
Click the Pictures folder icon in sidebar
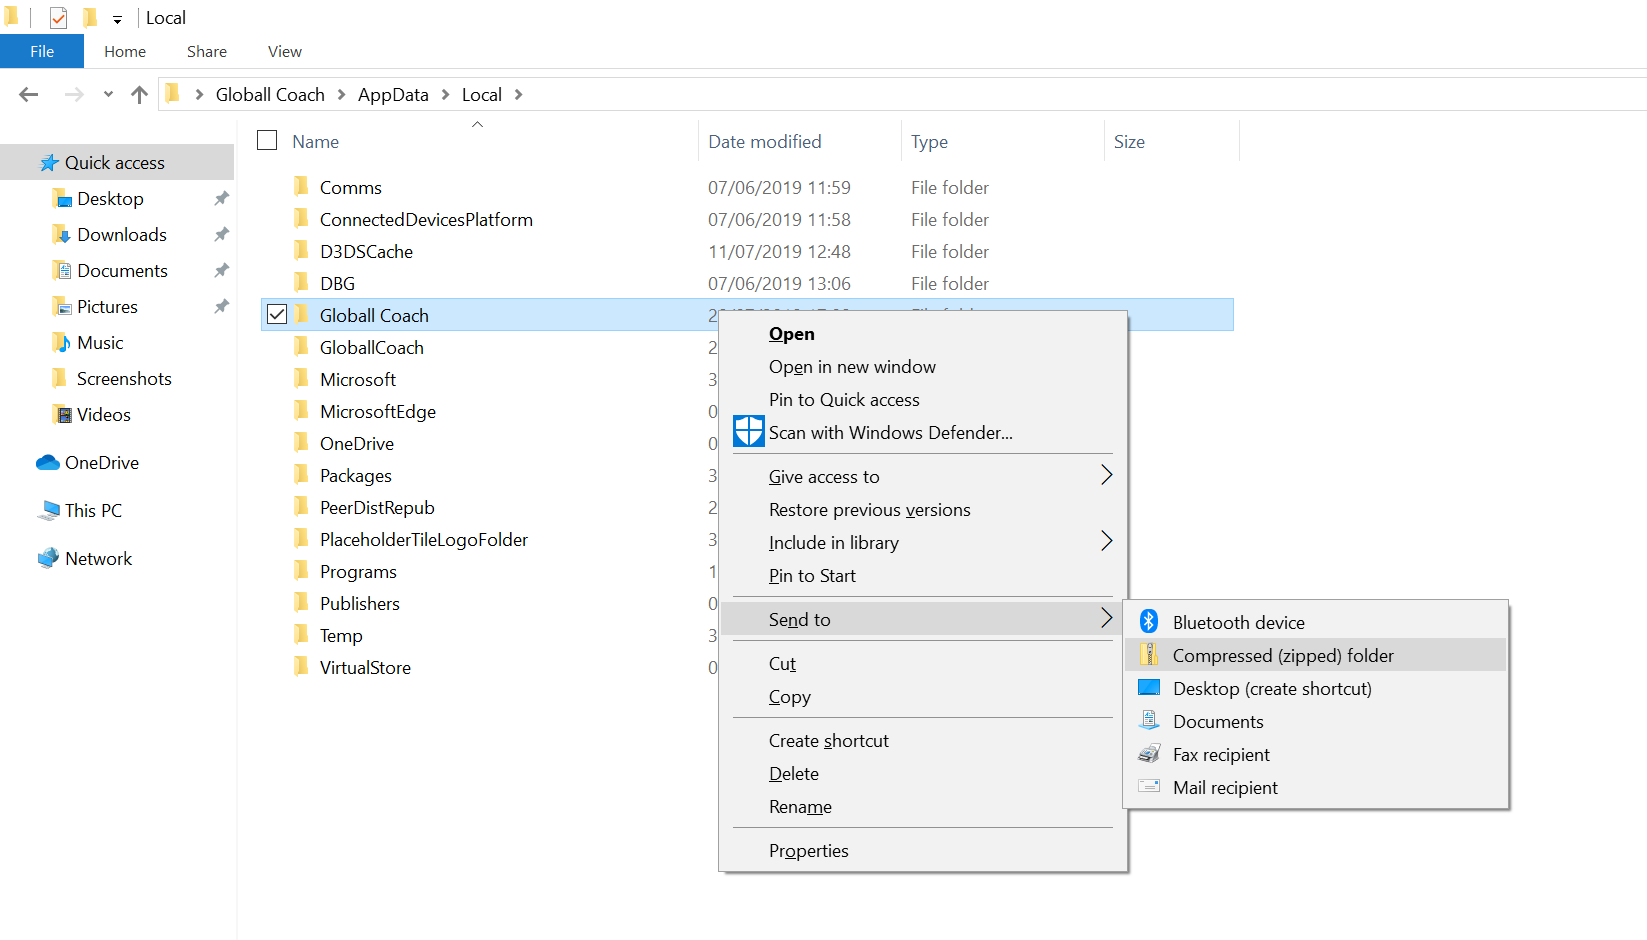pos(61,307)
